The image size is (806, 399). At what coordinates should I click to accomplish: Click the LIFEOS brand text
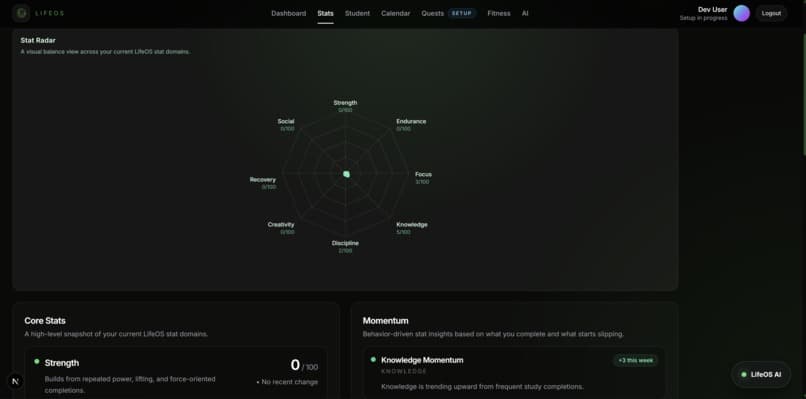tap(49, 13)
